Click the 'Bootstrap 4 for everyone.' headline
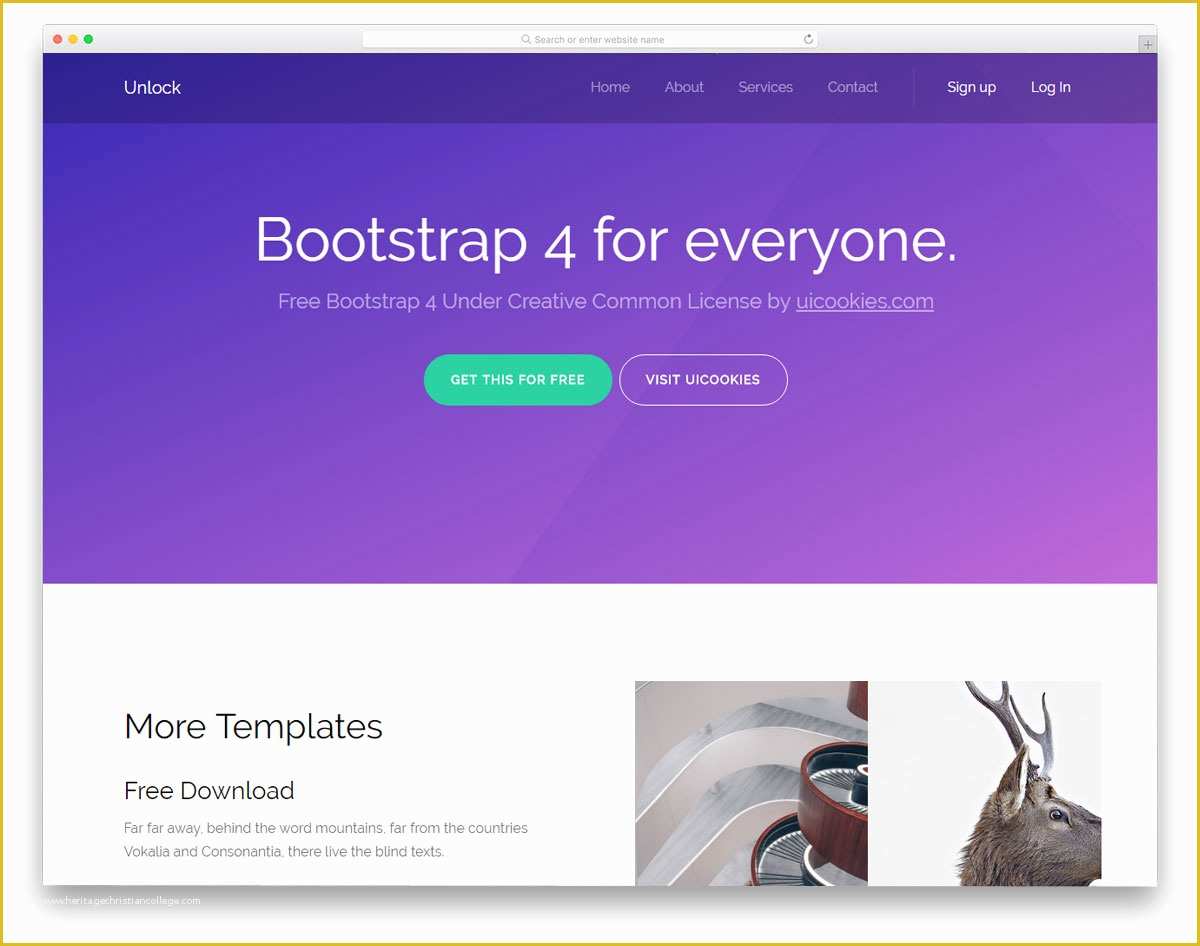The height and width of the screenshot is (946, 1200). coord(606,241)
